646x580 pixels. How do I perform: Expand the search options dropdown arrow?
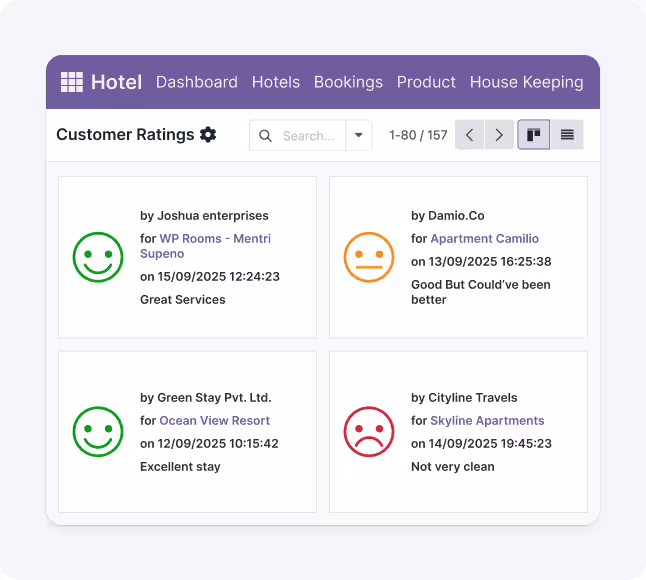coord(358,135)
